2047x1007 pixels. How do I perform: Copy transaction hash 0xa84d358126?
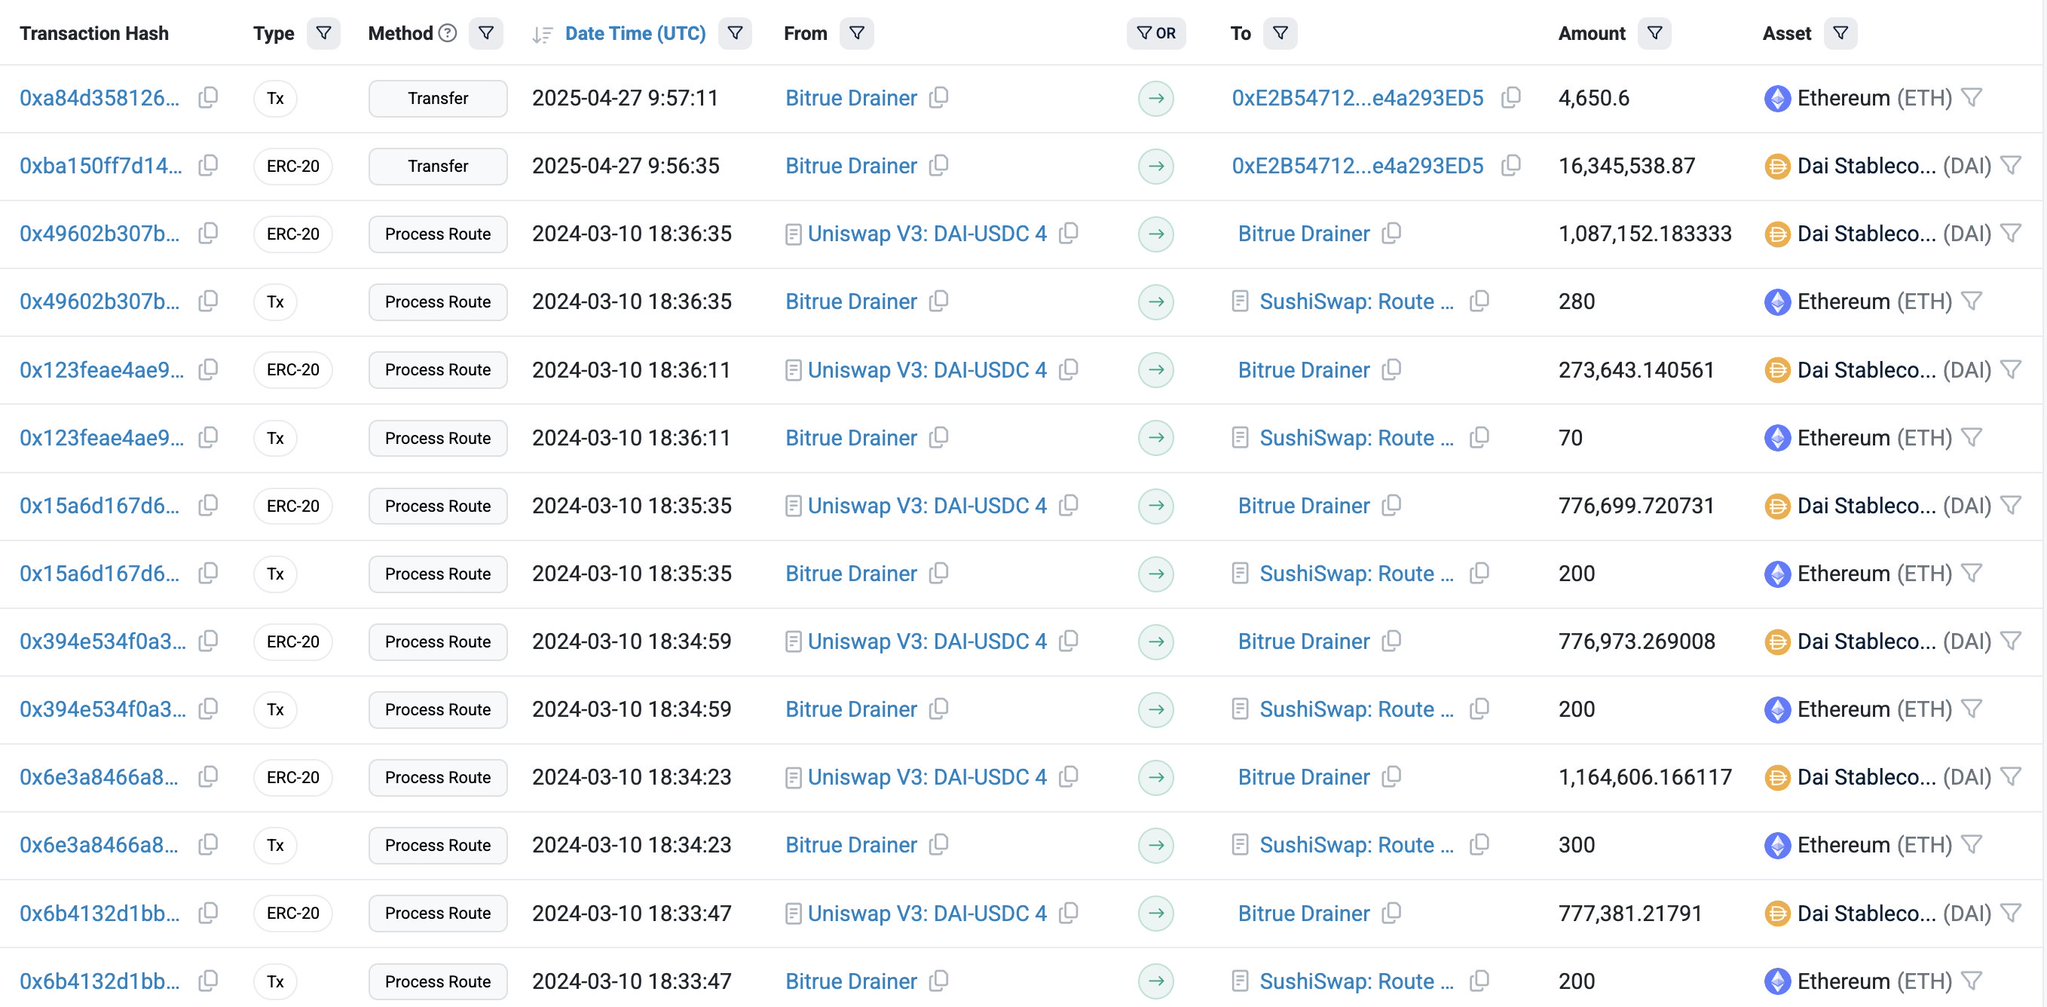[208, 98]
